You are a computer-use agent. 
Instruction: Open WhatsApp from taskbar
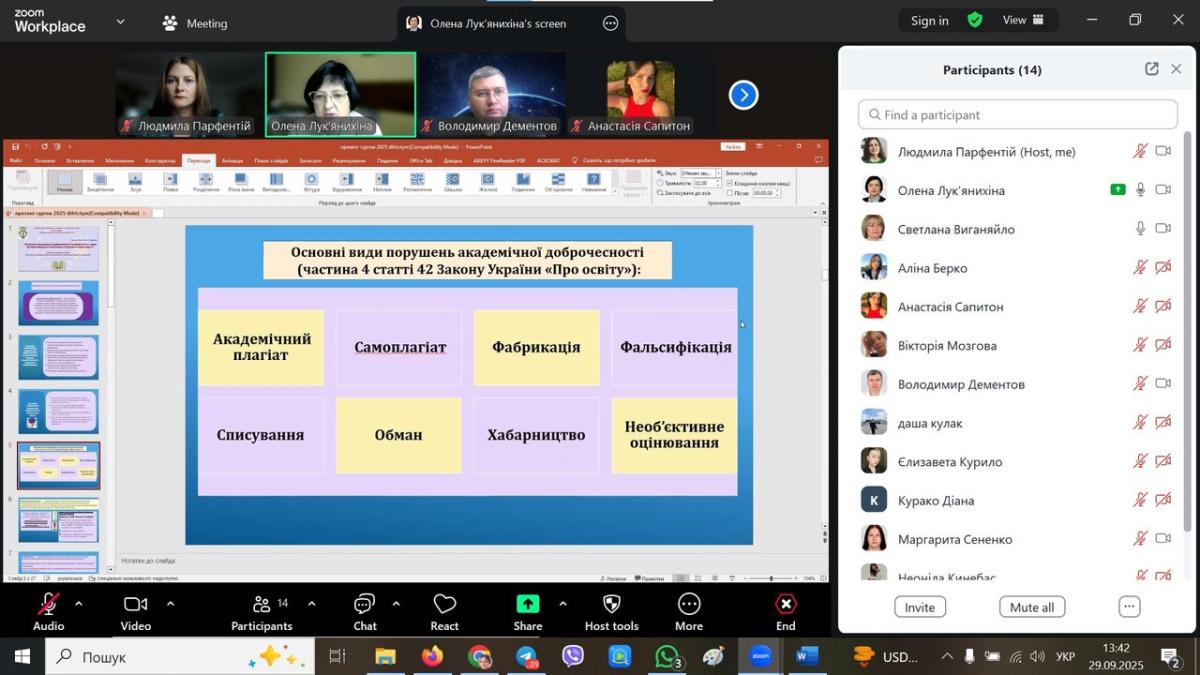coord(667,657)
